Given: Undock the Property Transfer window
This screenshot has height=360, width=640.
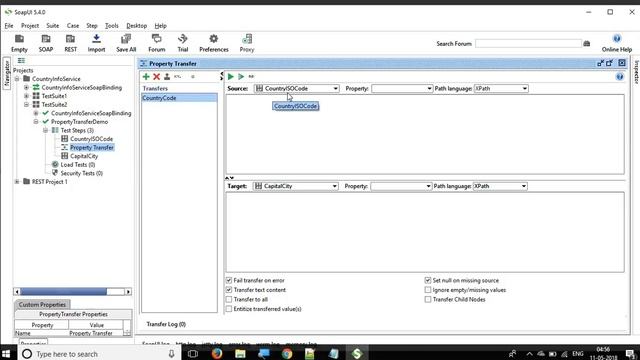Looking at the screenshot, I should tap(600, 63).
